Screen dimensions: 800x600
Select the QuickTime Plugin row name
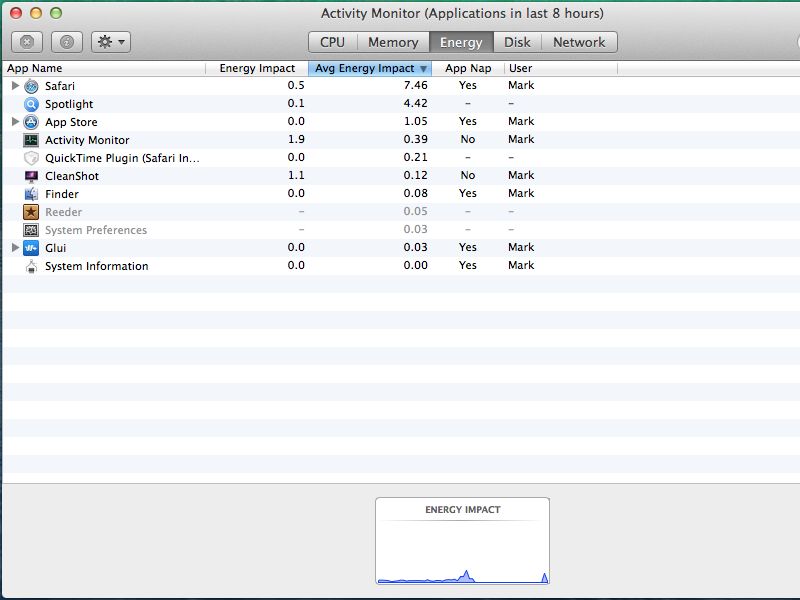(122, 158)
